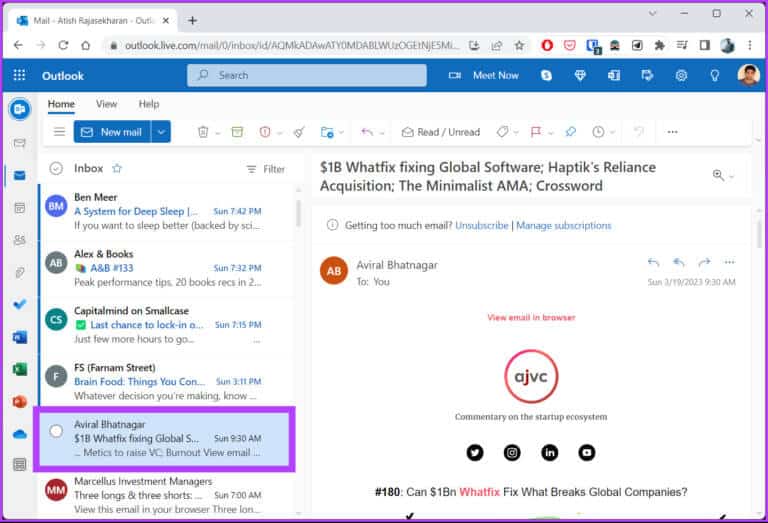Viewport: 768px width, 523px height.
Task: Sweep messages with the broom icon
Action: pos(299,132)
